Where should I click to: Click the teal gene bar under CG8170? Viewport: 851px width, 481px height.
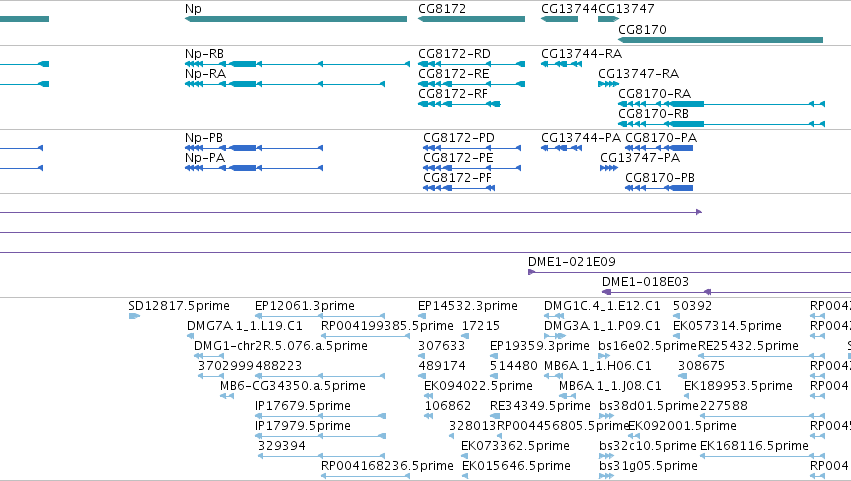tap(720, 40)
